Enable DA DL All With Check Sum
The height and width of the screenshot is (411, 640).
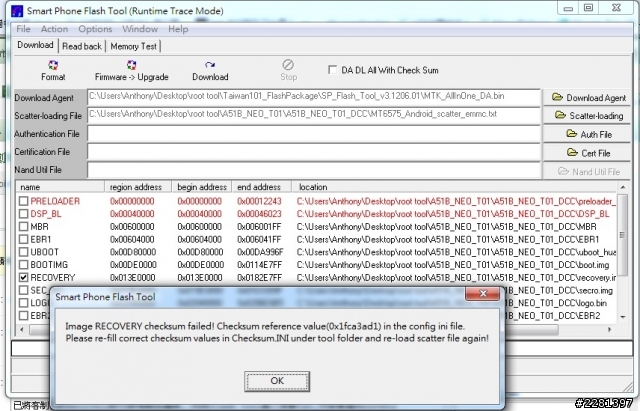(x=333, y=70)
